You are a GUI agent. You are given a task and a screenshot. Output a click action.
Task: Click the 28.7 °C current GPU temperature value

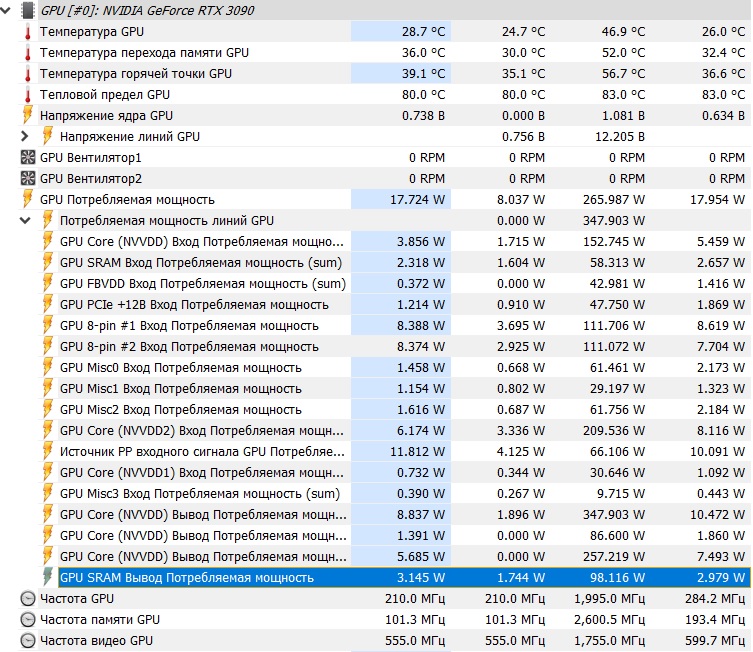tap(424, 32)
